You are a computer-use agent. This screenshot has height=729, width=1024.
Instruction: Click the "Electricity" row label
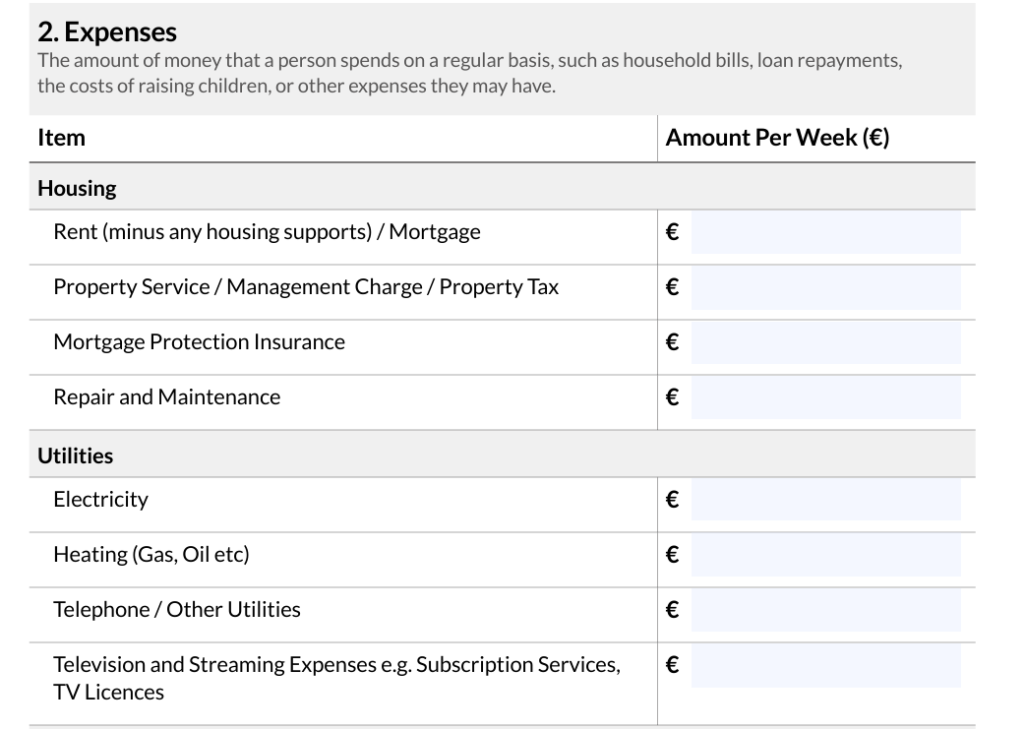(100, 500)
